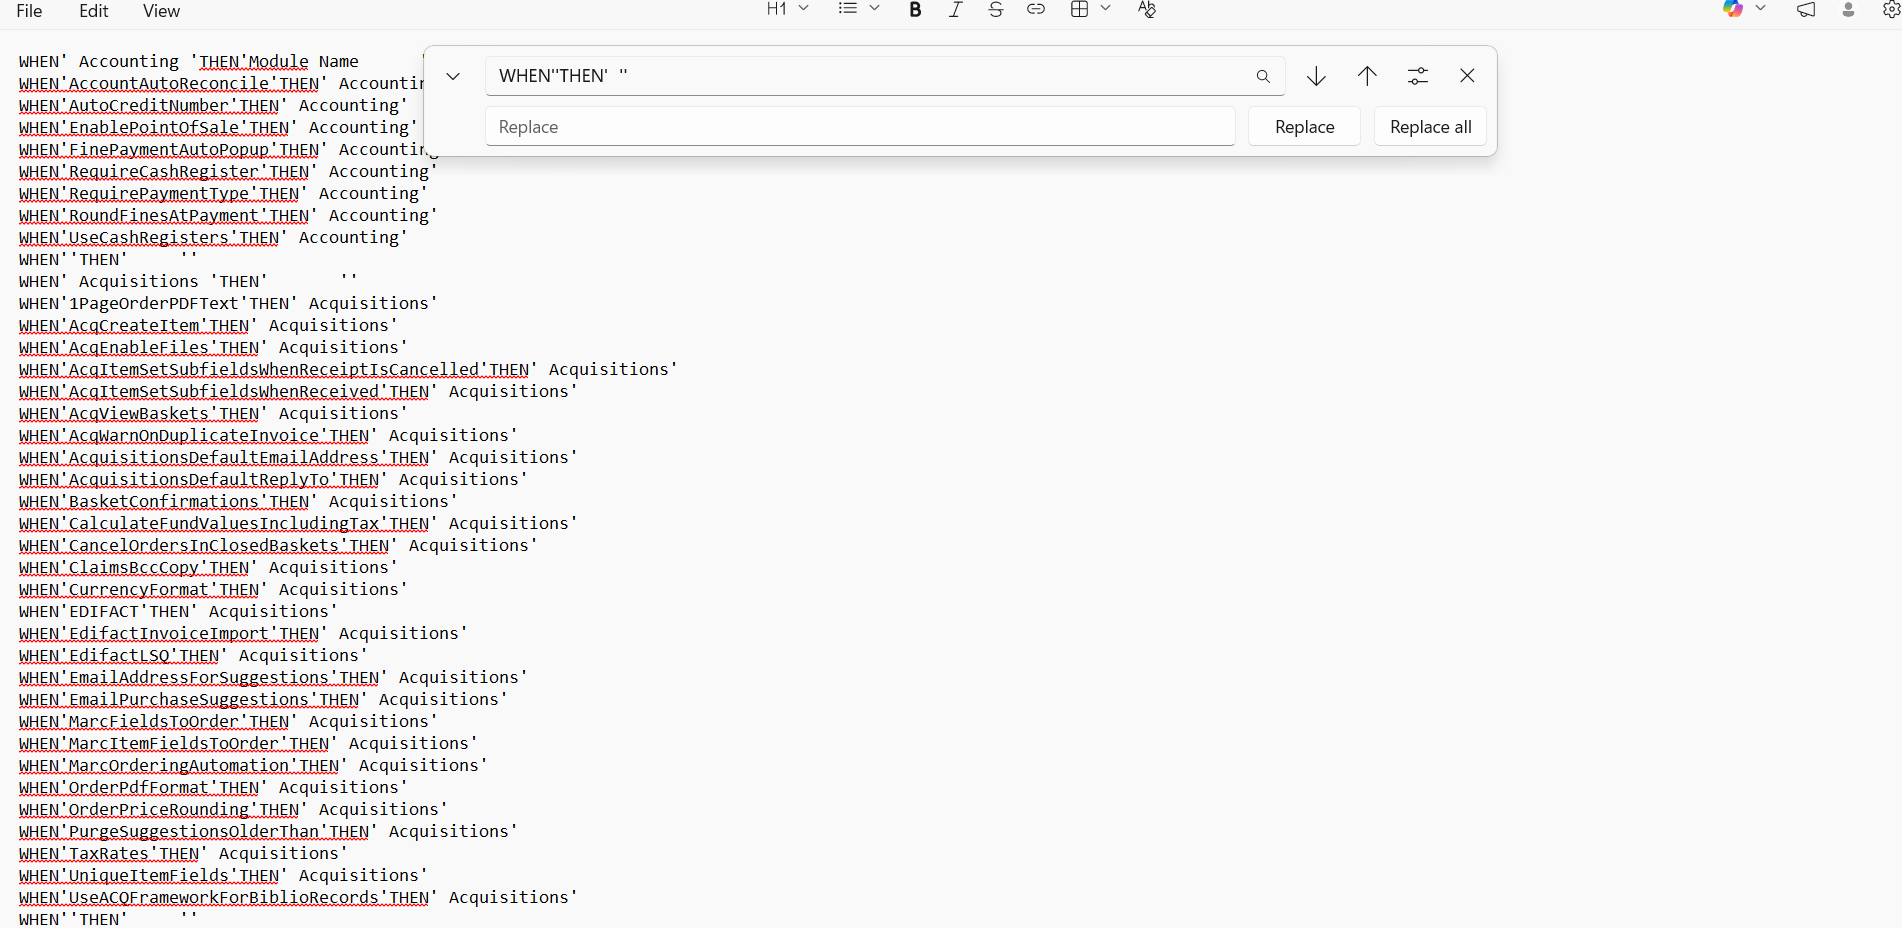Clear text formatting

pyautogui.click(x=1147, y=10)
